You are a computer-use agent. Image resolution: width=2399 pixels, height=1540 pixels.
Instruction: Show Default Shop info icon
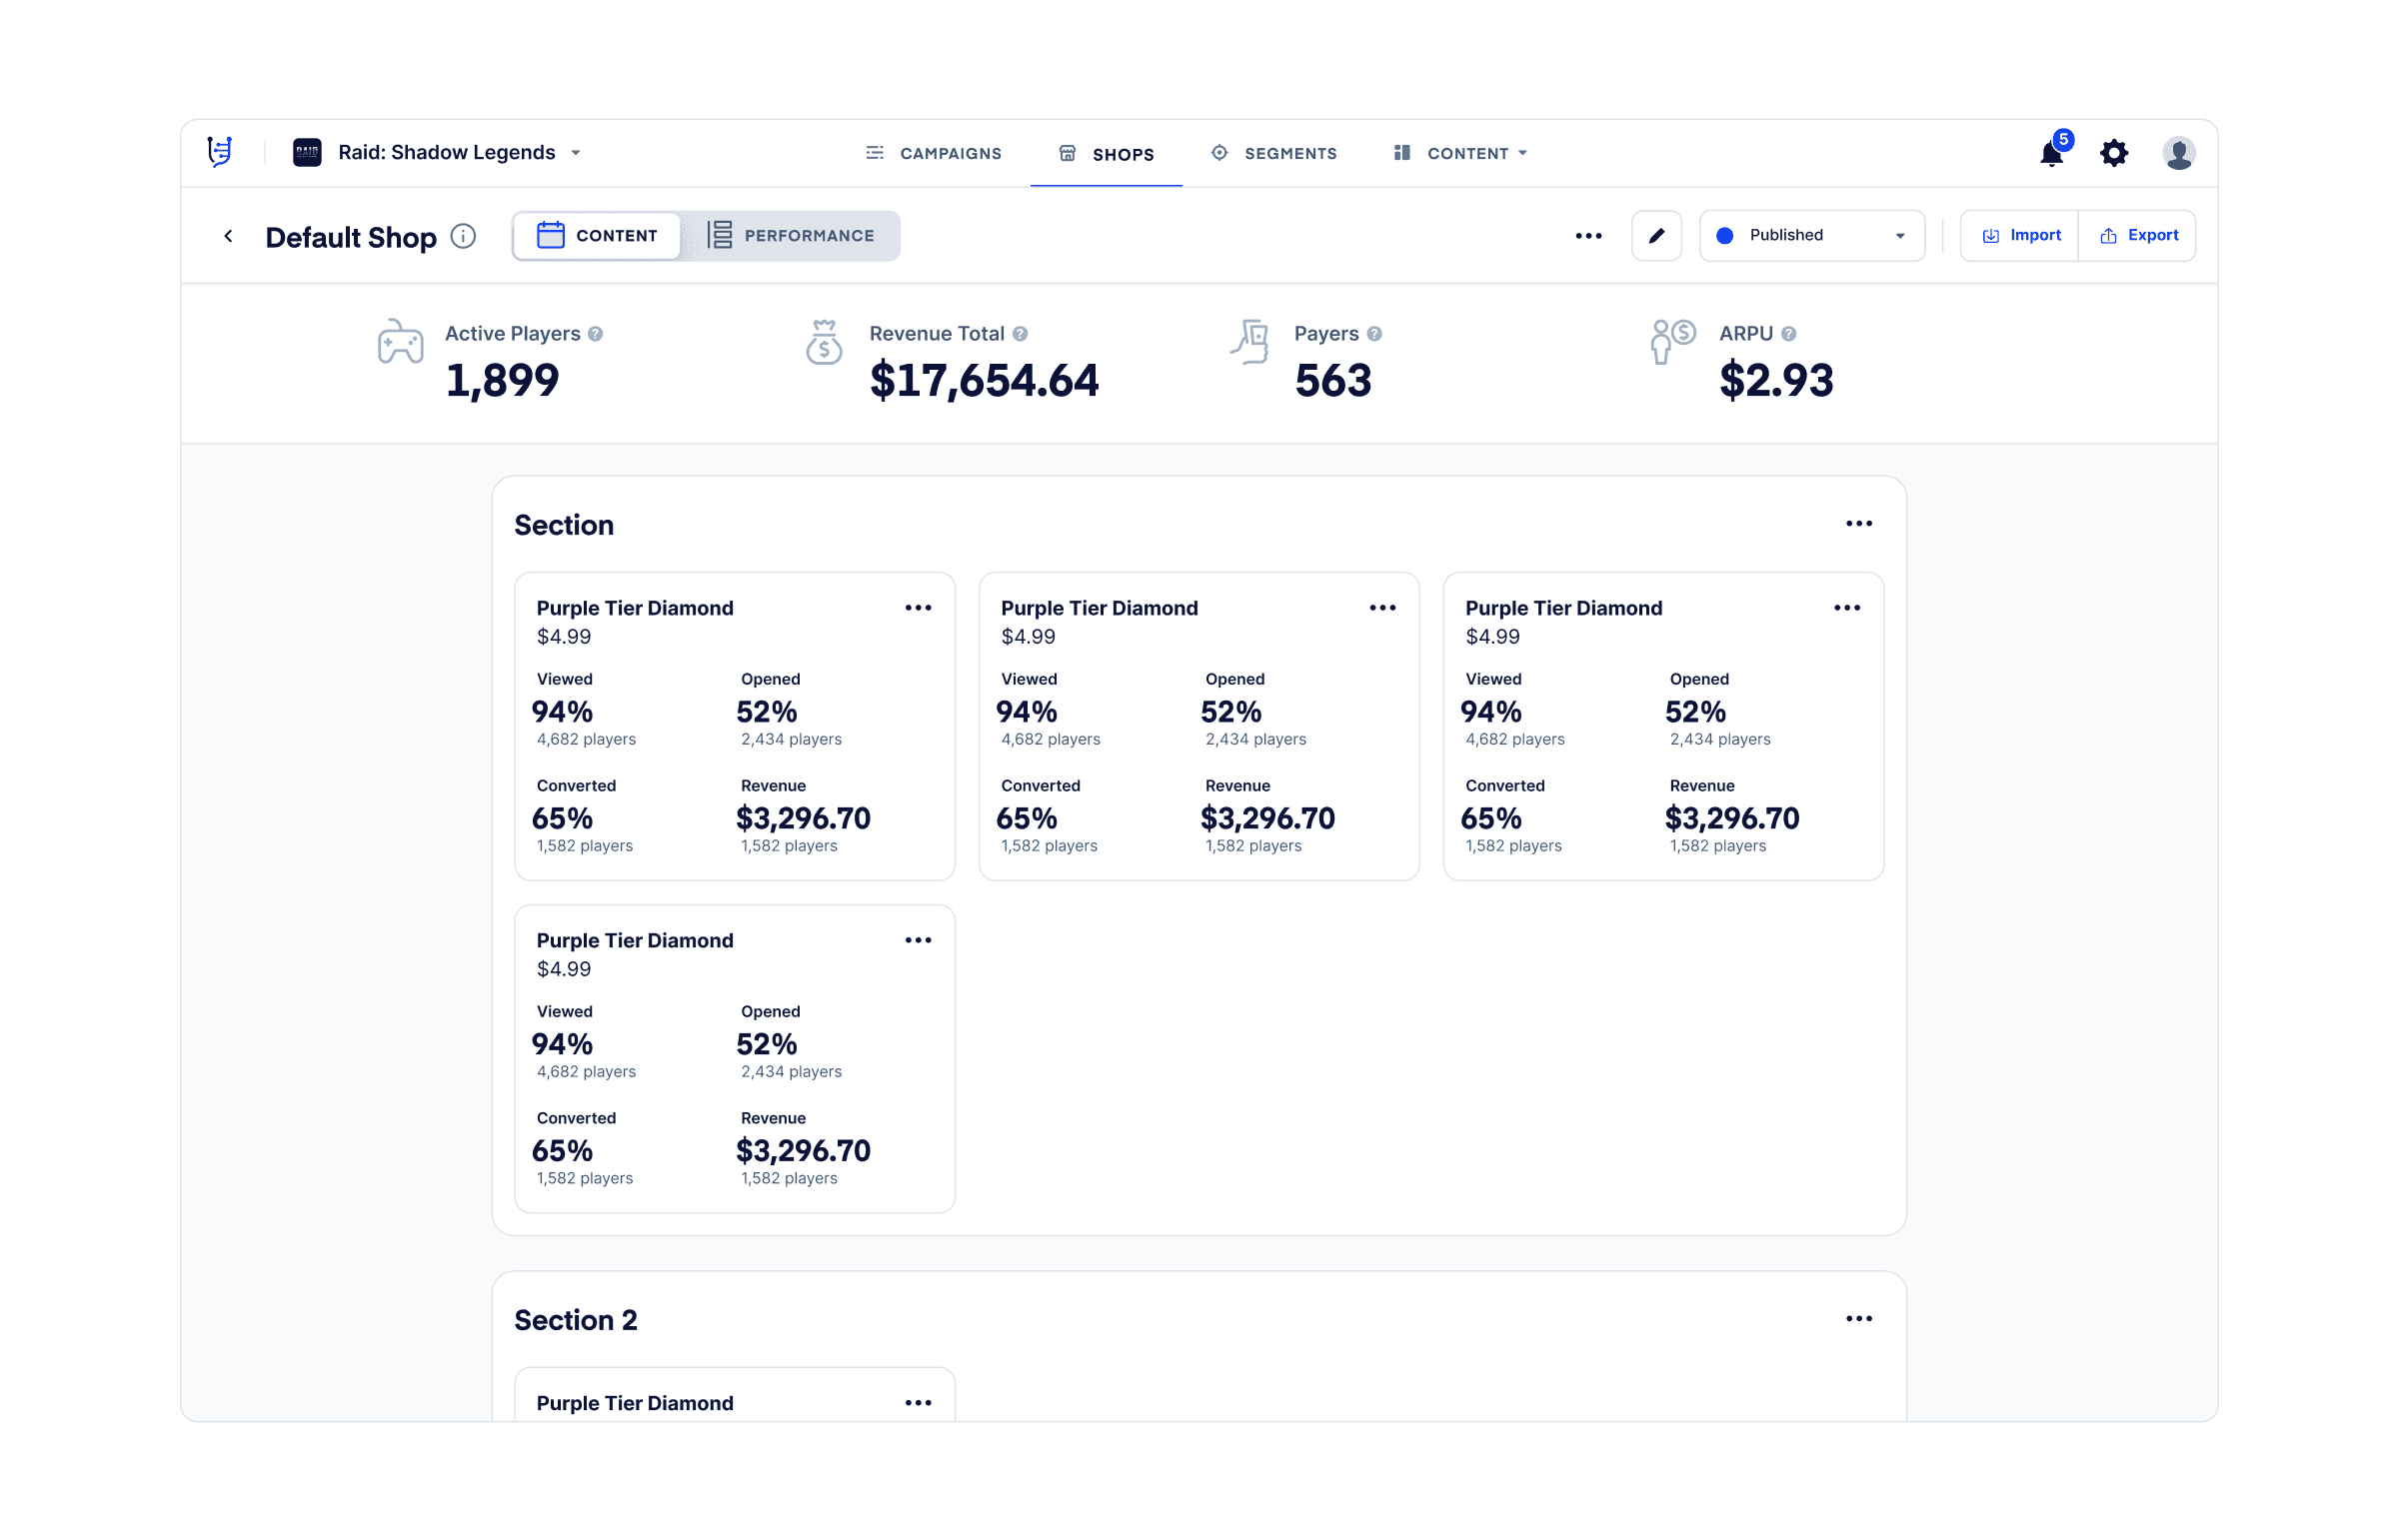pyautogui.click(x=463, y=236)
